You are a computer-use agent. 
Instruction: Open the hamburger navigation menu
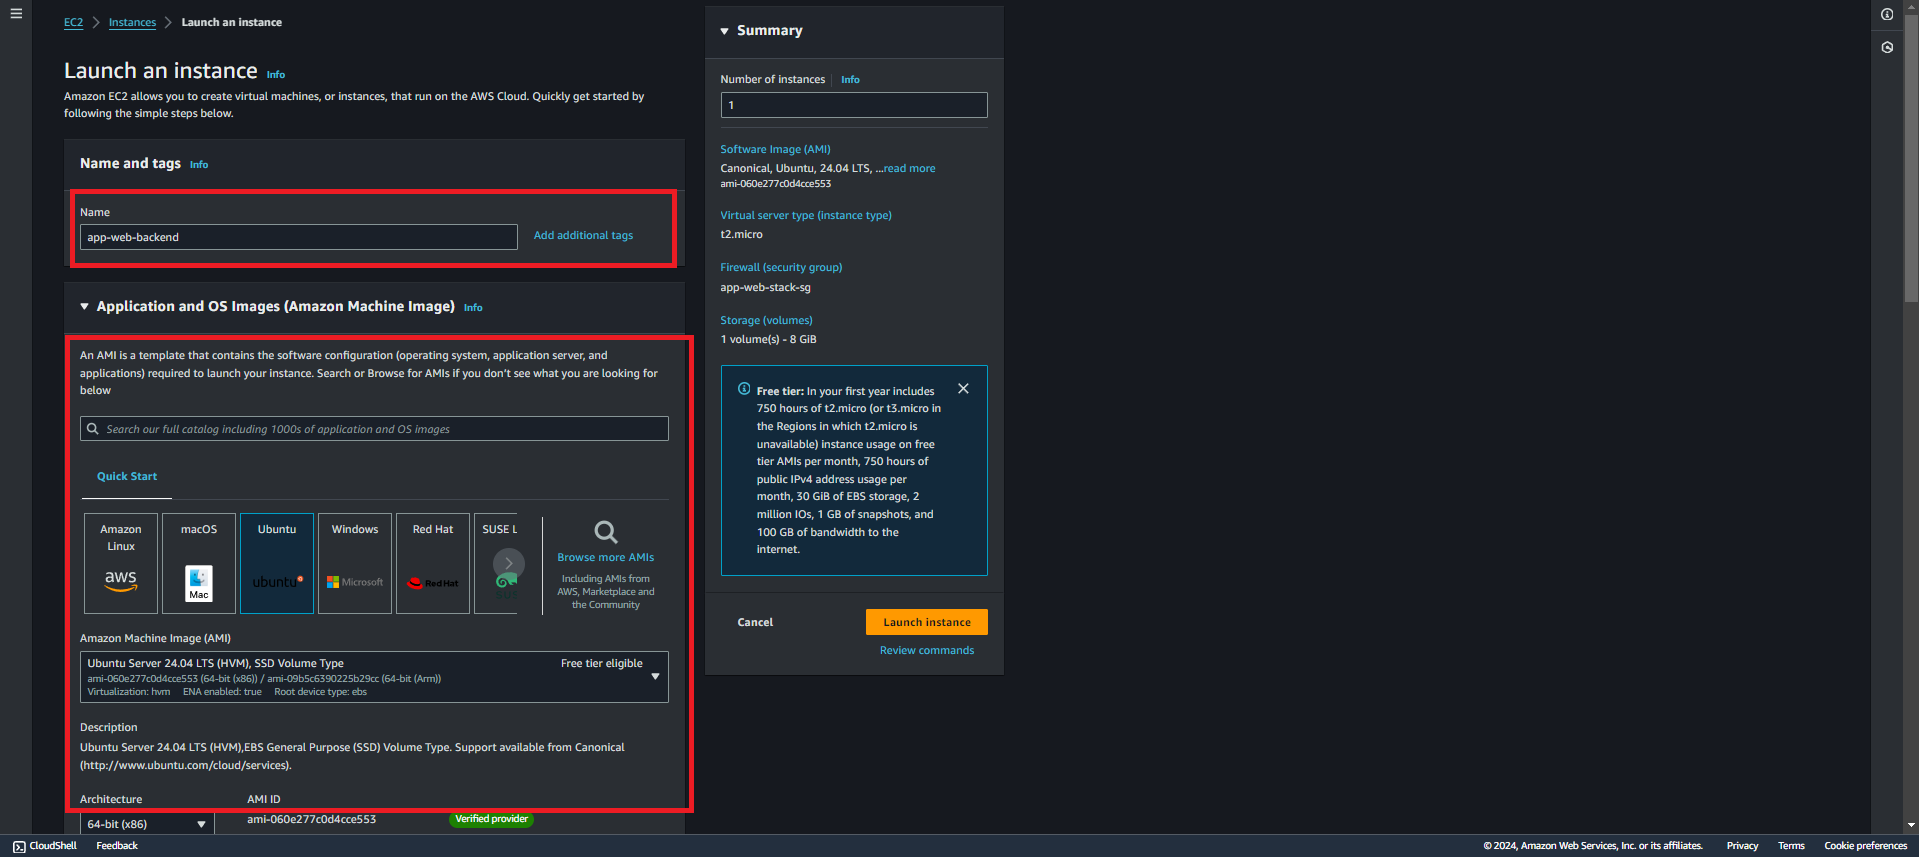pos(16,14)
